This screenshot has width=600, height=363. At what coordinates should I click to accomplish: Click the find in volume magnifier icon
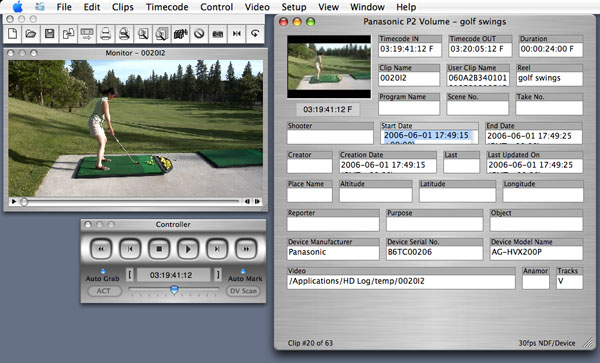coord(161,34)
